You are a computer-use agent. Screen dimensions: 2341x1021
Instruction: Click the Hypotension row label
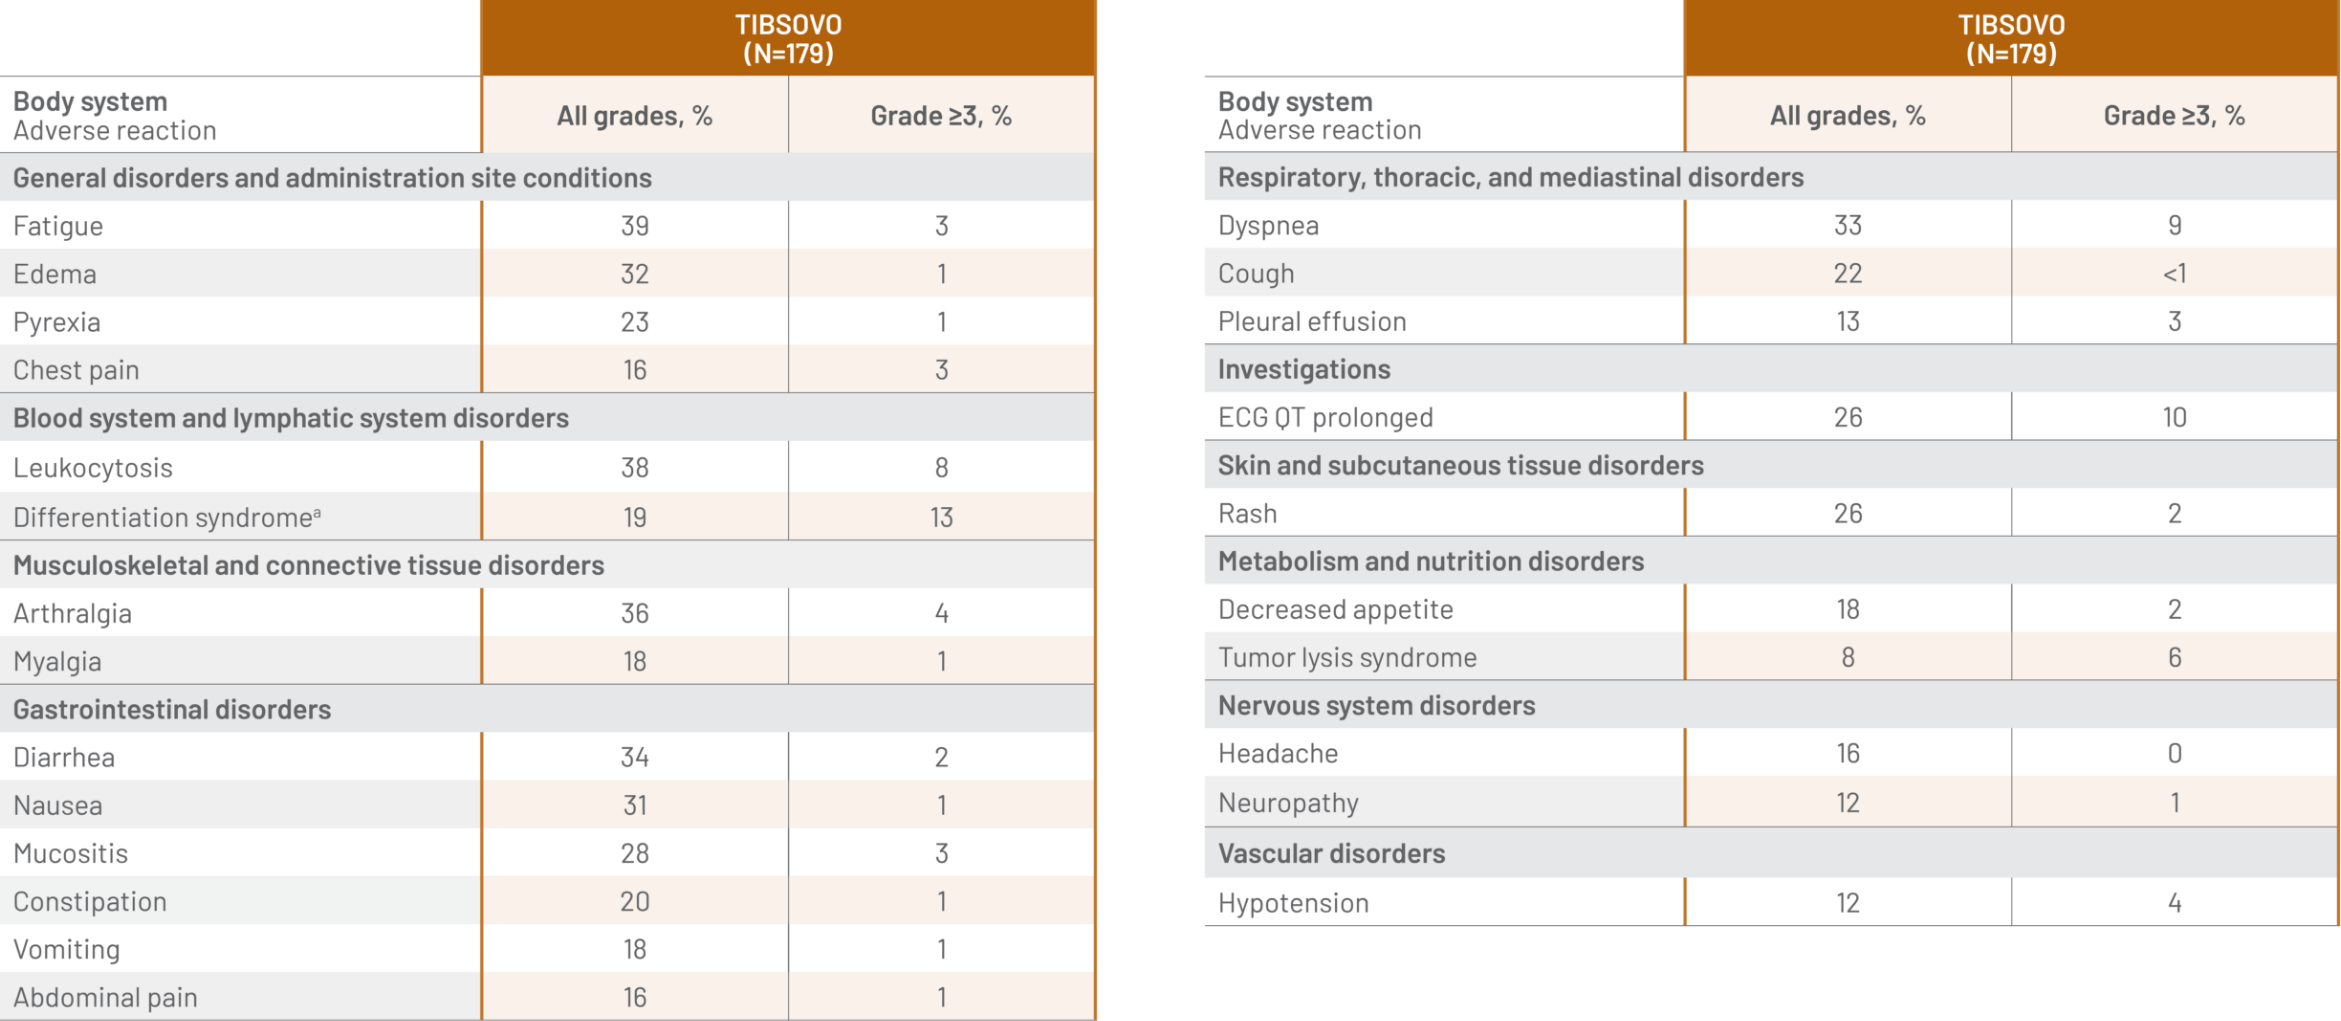1293,903
